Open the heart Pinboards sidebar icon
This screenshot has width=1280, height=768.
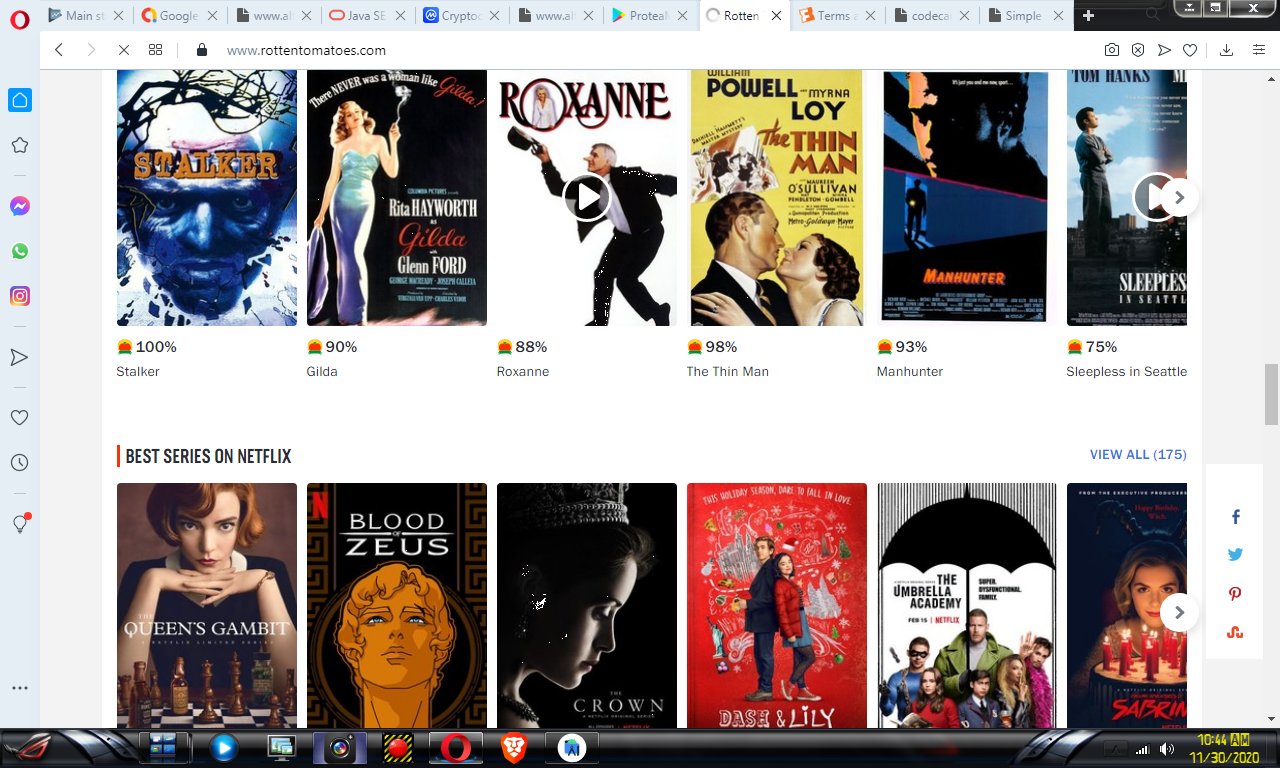click(20, 417)
